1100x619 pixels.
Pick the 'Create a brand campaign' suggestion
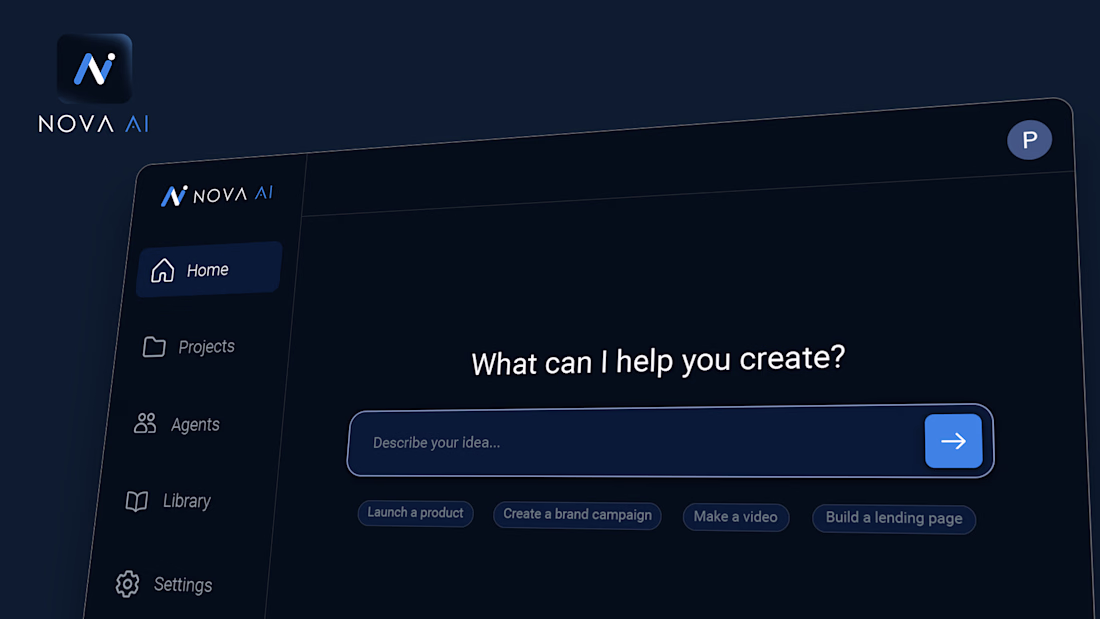pyautogui.click(x=577, y=515)
